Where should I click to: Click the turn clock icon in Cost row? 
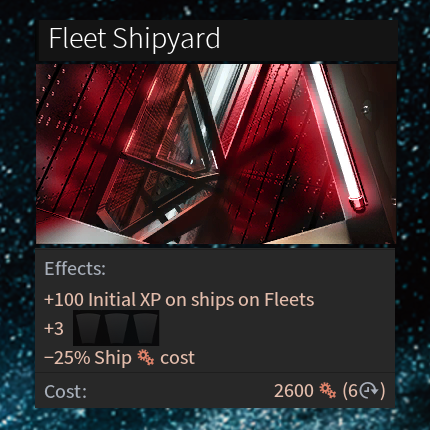(370, 390)
